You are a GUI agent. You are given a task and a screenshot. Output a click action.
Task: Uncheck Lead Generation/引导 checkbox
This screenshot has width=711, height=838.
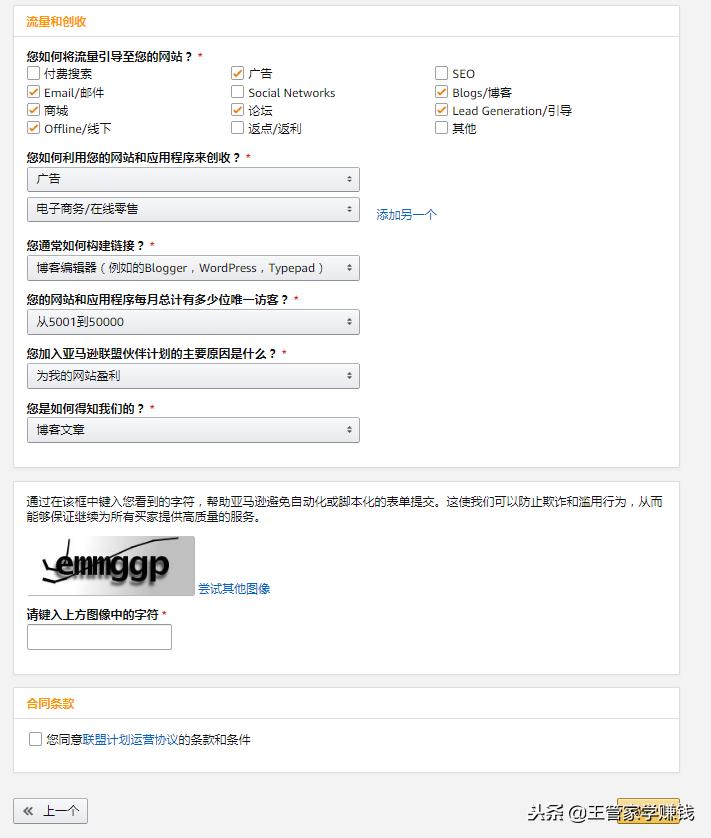(441, 110)
